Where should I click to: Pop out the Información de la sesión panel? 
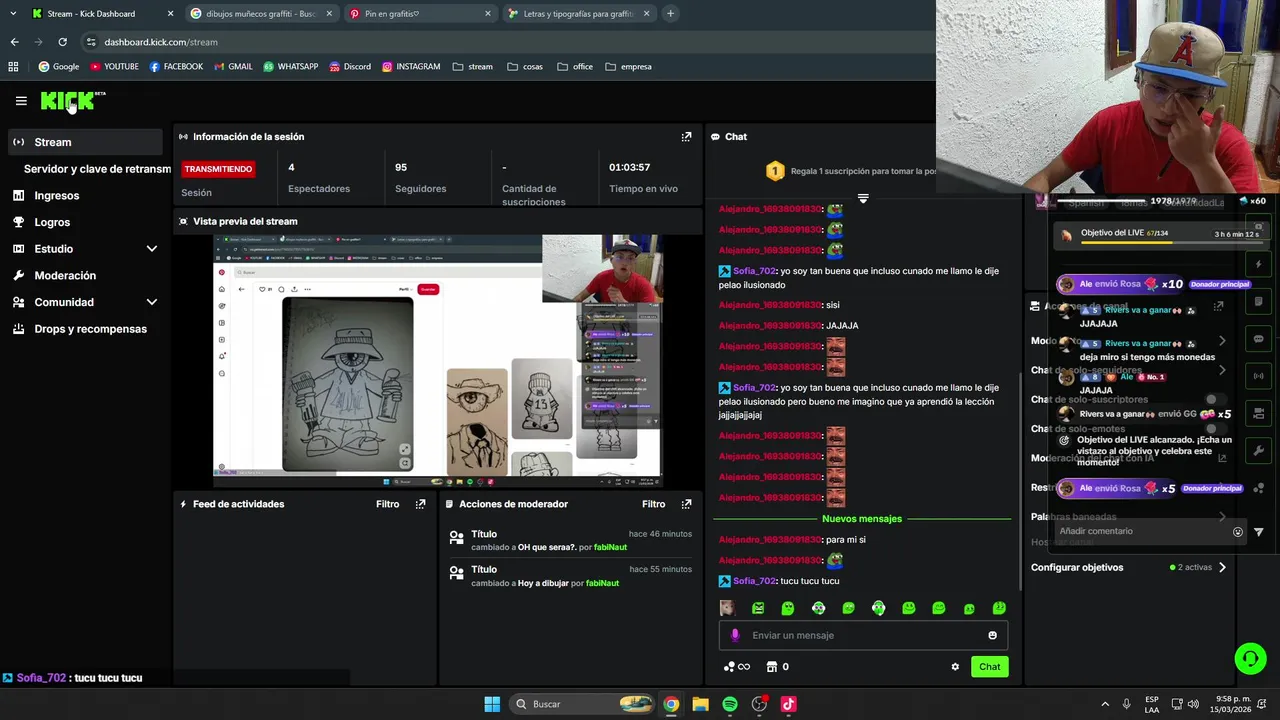686,137
